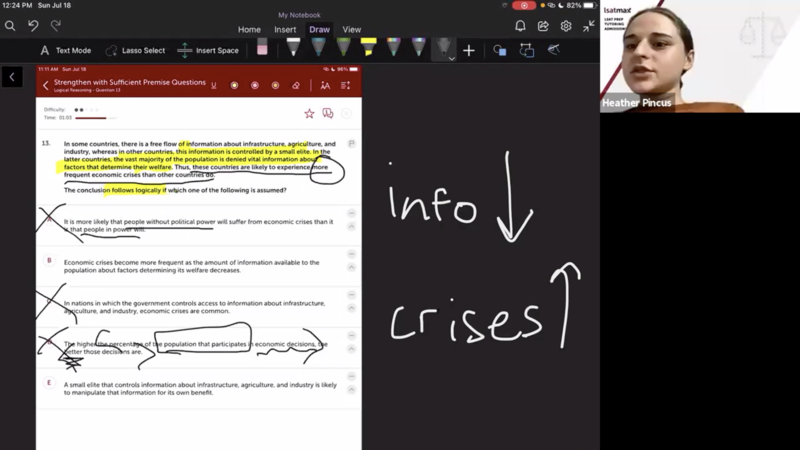Select answer choice B radio circle
The image size is (800, 450).
tap(49, 261)
